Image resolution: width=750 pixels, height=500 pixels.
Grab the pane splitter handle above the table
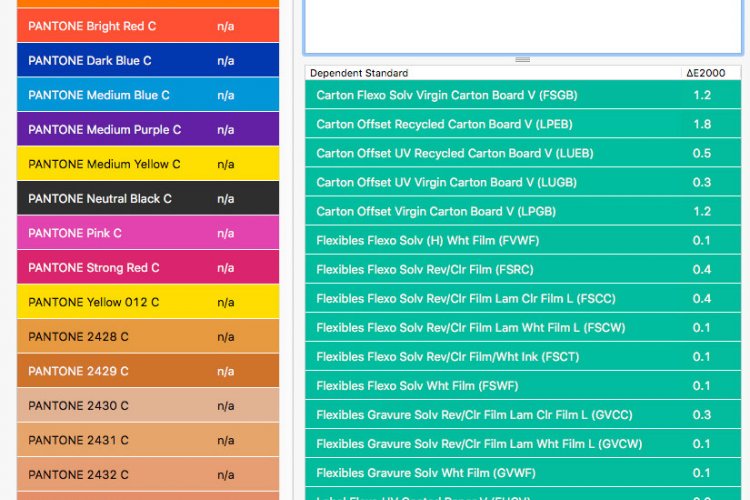click(x=522, y=59)
